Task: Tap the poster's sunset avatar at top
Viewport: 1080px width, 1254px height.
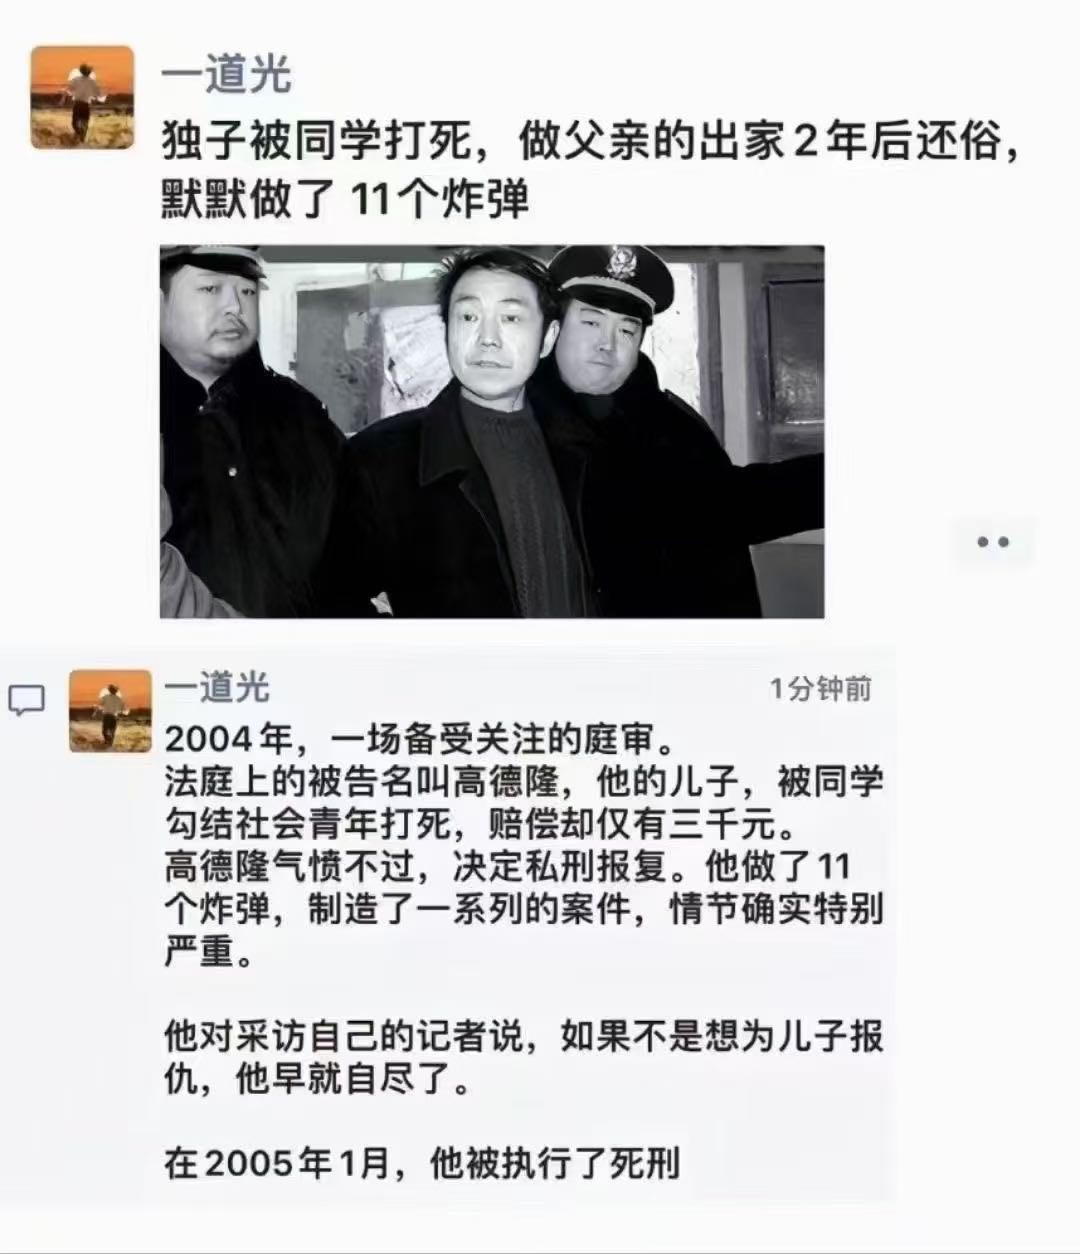Action: click(x=82, y=97)
